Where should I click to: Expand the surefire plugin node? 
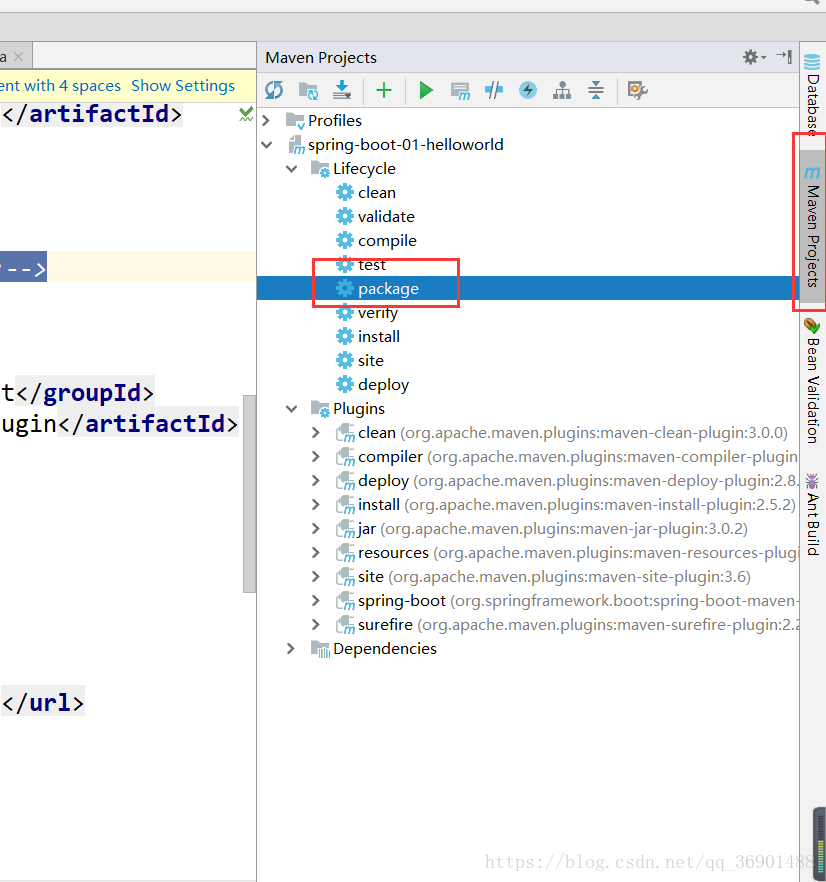[316, 625]
